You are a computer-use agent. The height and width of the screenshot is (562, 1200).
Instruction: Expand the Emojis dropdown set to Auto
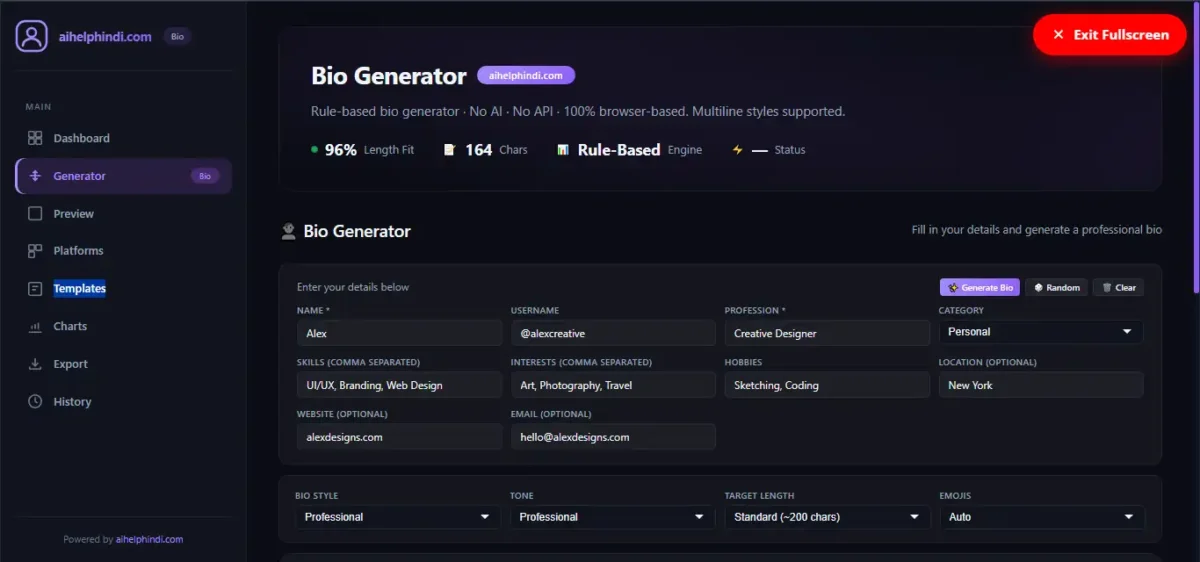1041,517
